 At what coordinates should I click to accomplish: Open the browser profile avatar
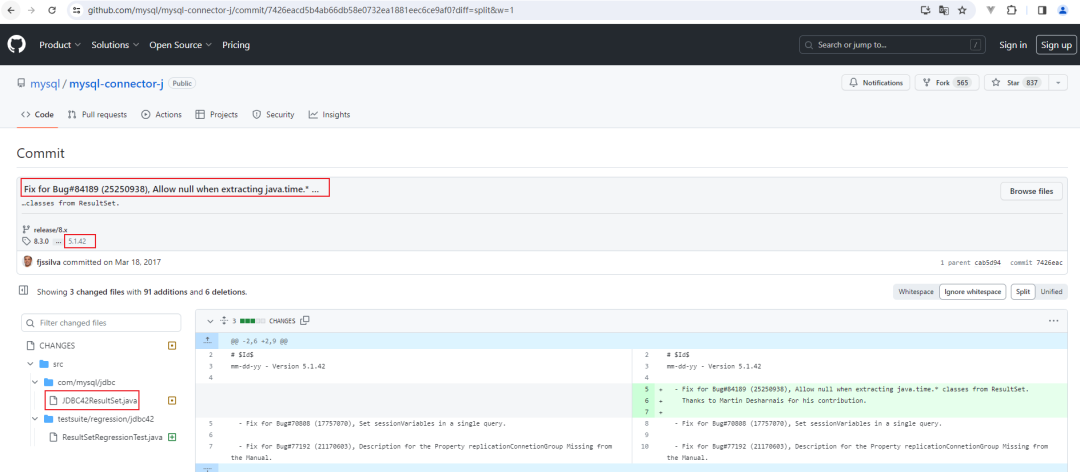[1063, 10]
